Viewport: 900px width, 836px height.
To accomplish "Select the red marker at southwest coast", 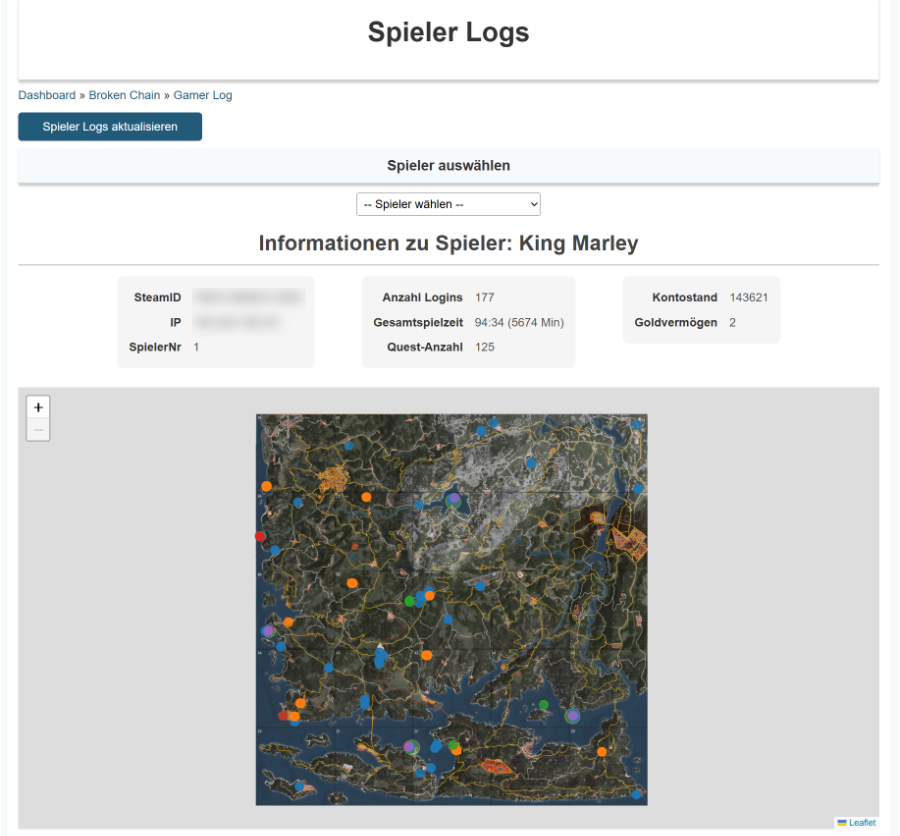I will coord(283,715).
